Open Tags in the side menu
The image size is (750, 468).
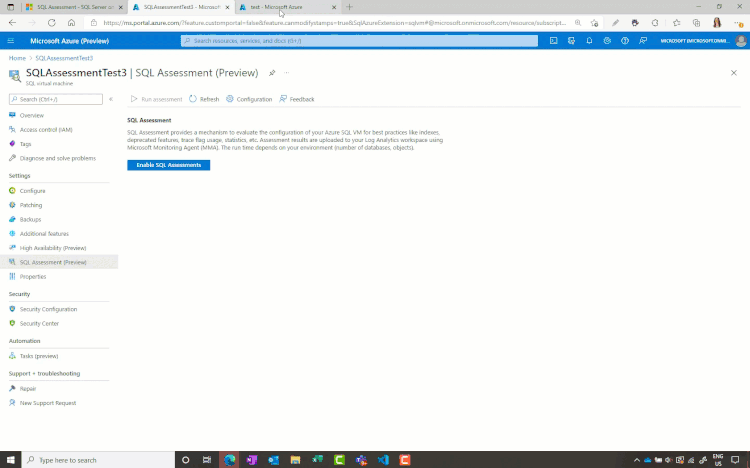25,144
